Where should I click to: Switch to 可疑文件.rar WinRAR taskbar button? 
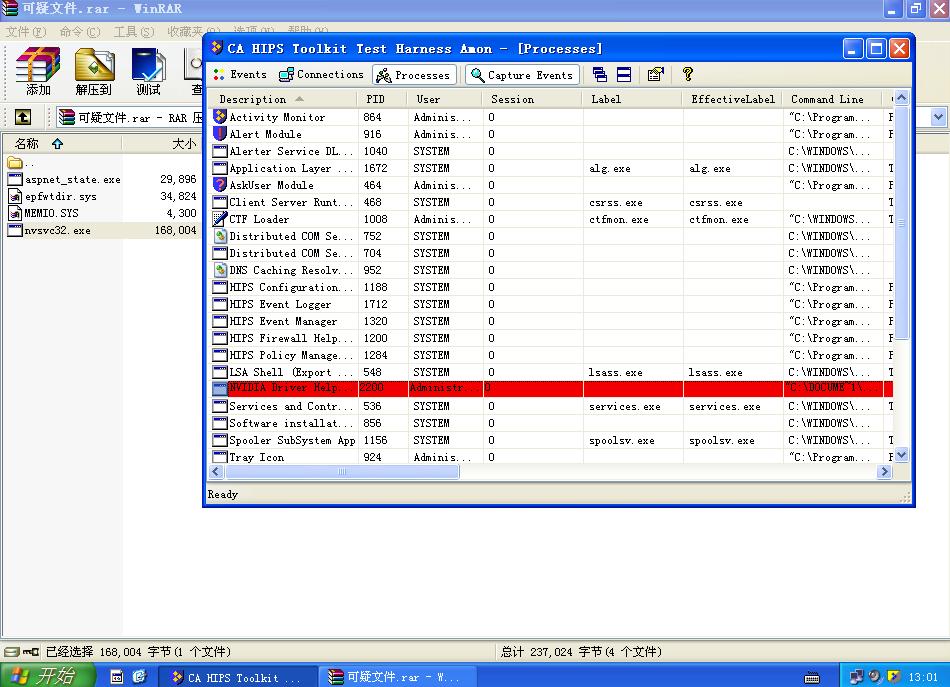click(396, 677)
